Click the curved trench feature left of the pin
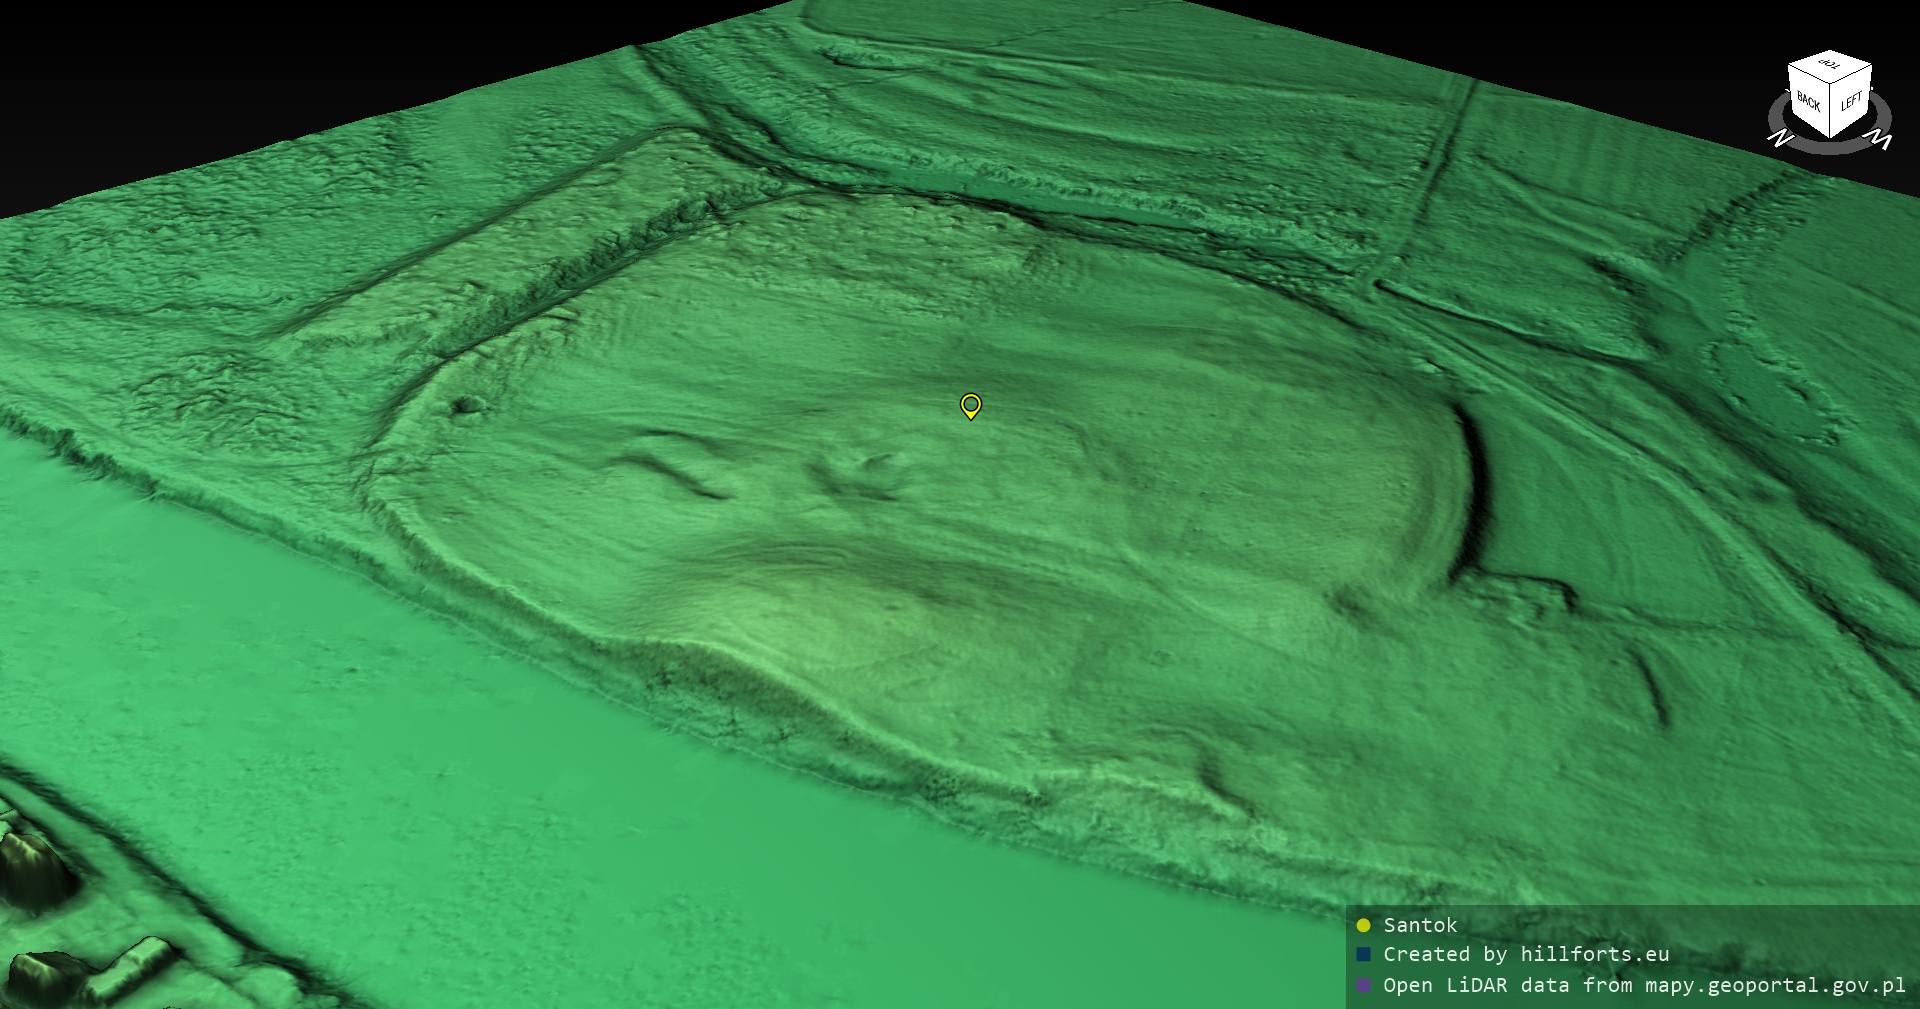 pos(670,470)
